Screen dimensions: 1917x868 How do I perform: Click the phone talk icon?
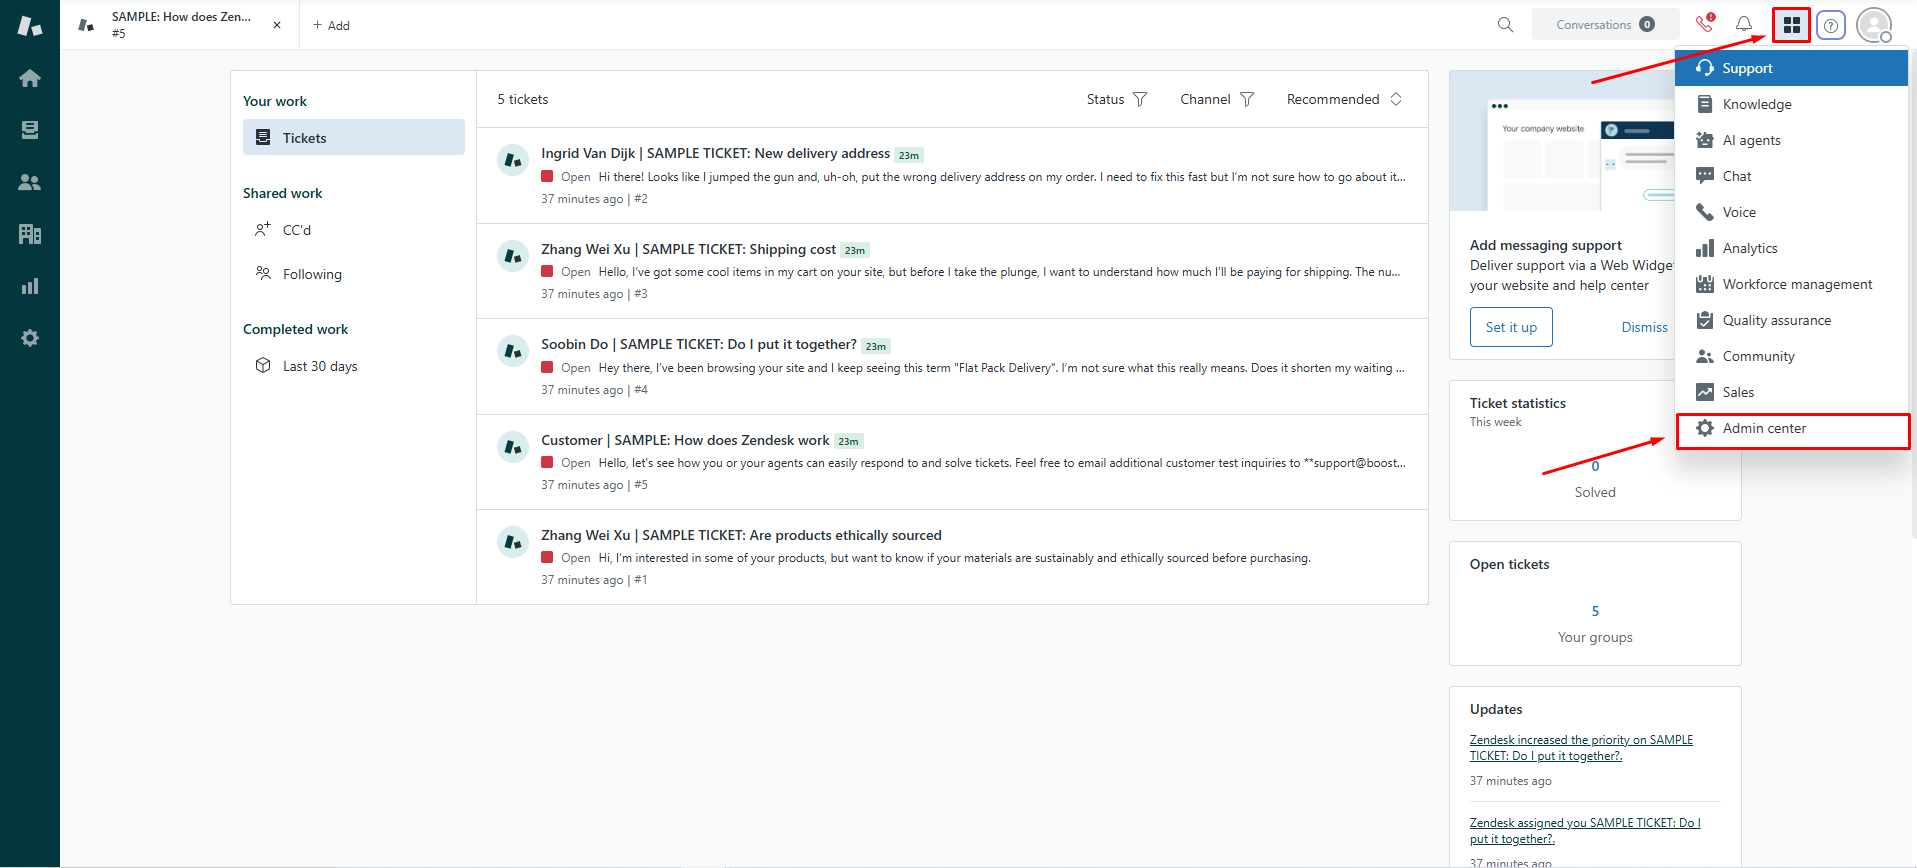[1705, 24]
